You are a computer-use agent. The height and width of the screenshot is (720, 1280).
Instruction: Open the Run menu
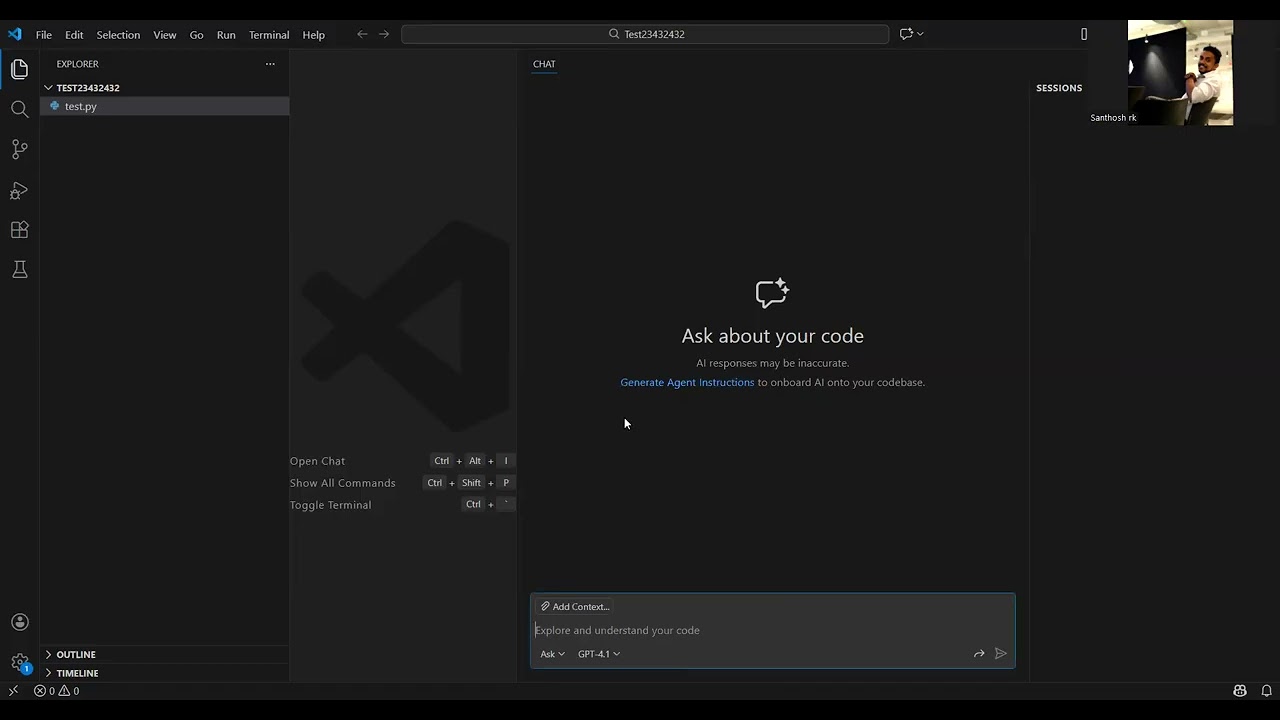tap(226, 35)
